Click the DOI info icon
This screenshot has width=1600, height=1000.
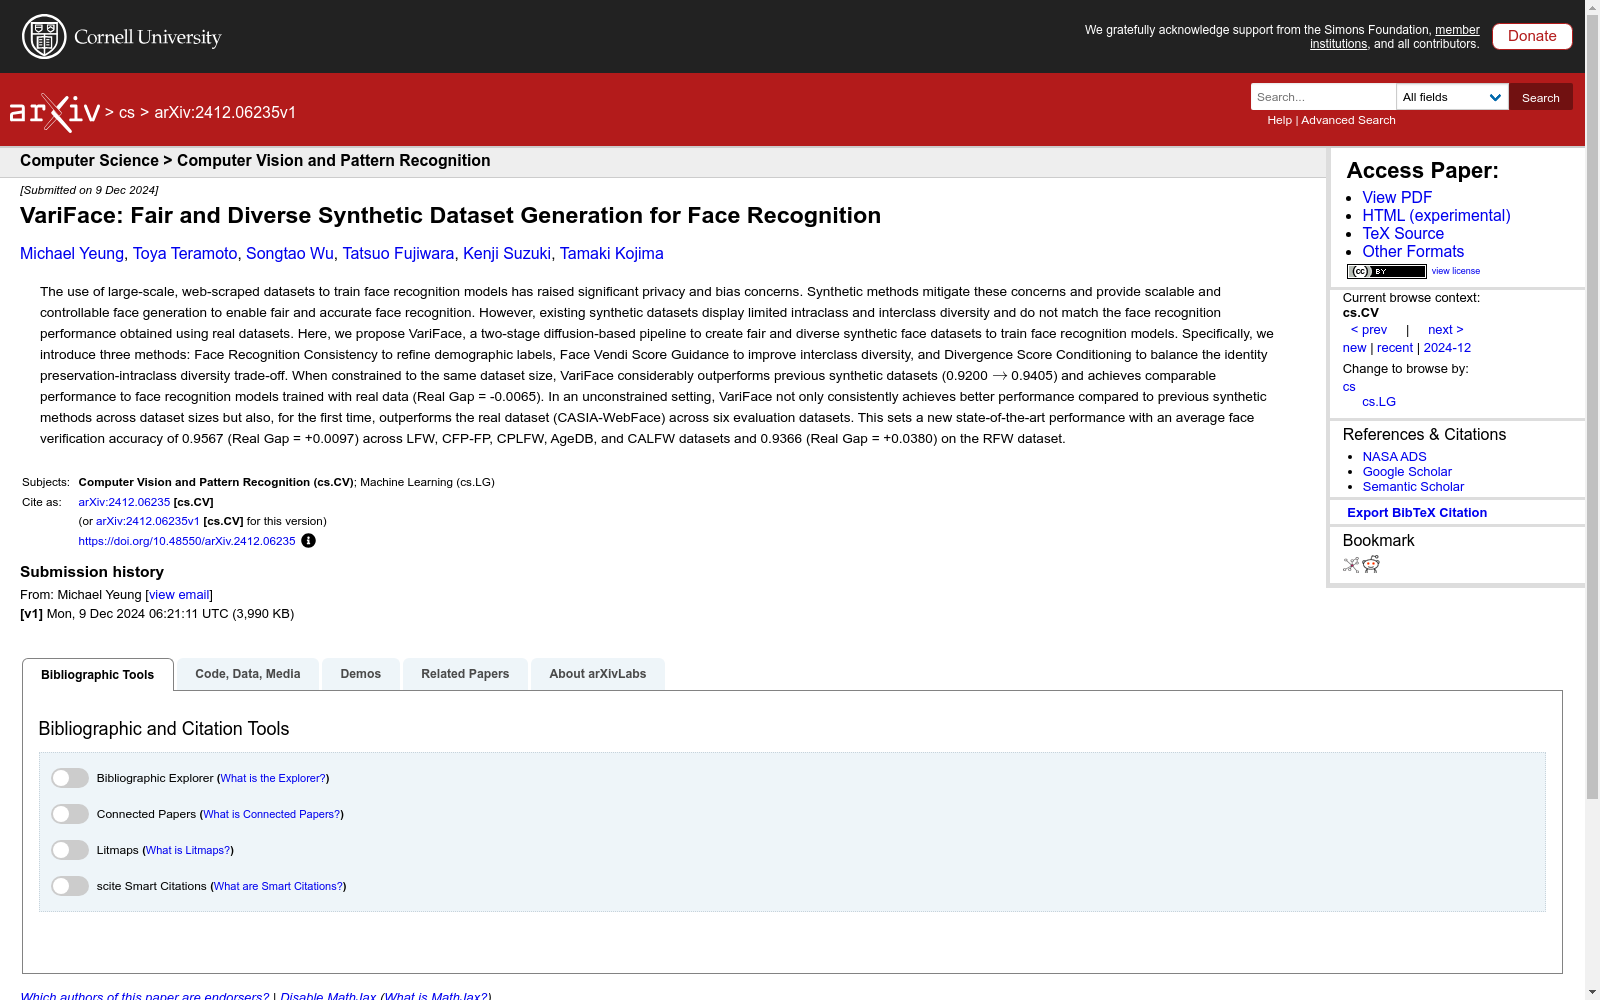[308, 541]
